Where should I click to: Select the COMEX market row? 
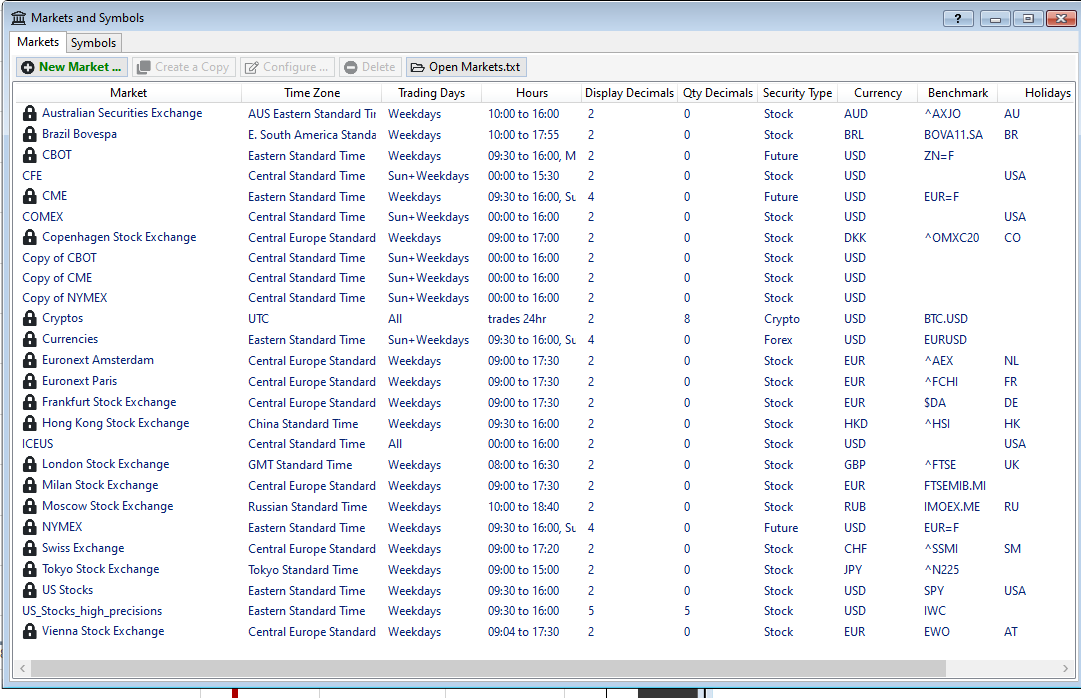tap(543, 217)
